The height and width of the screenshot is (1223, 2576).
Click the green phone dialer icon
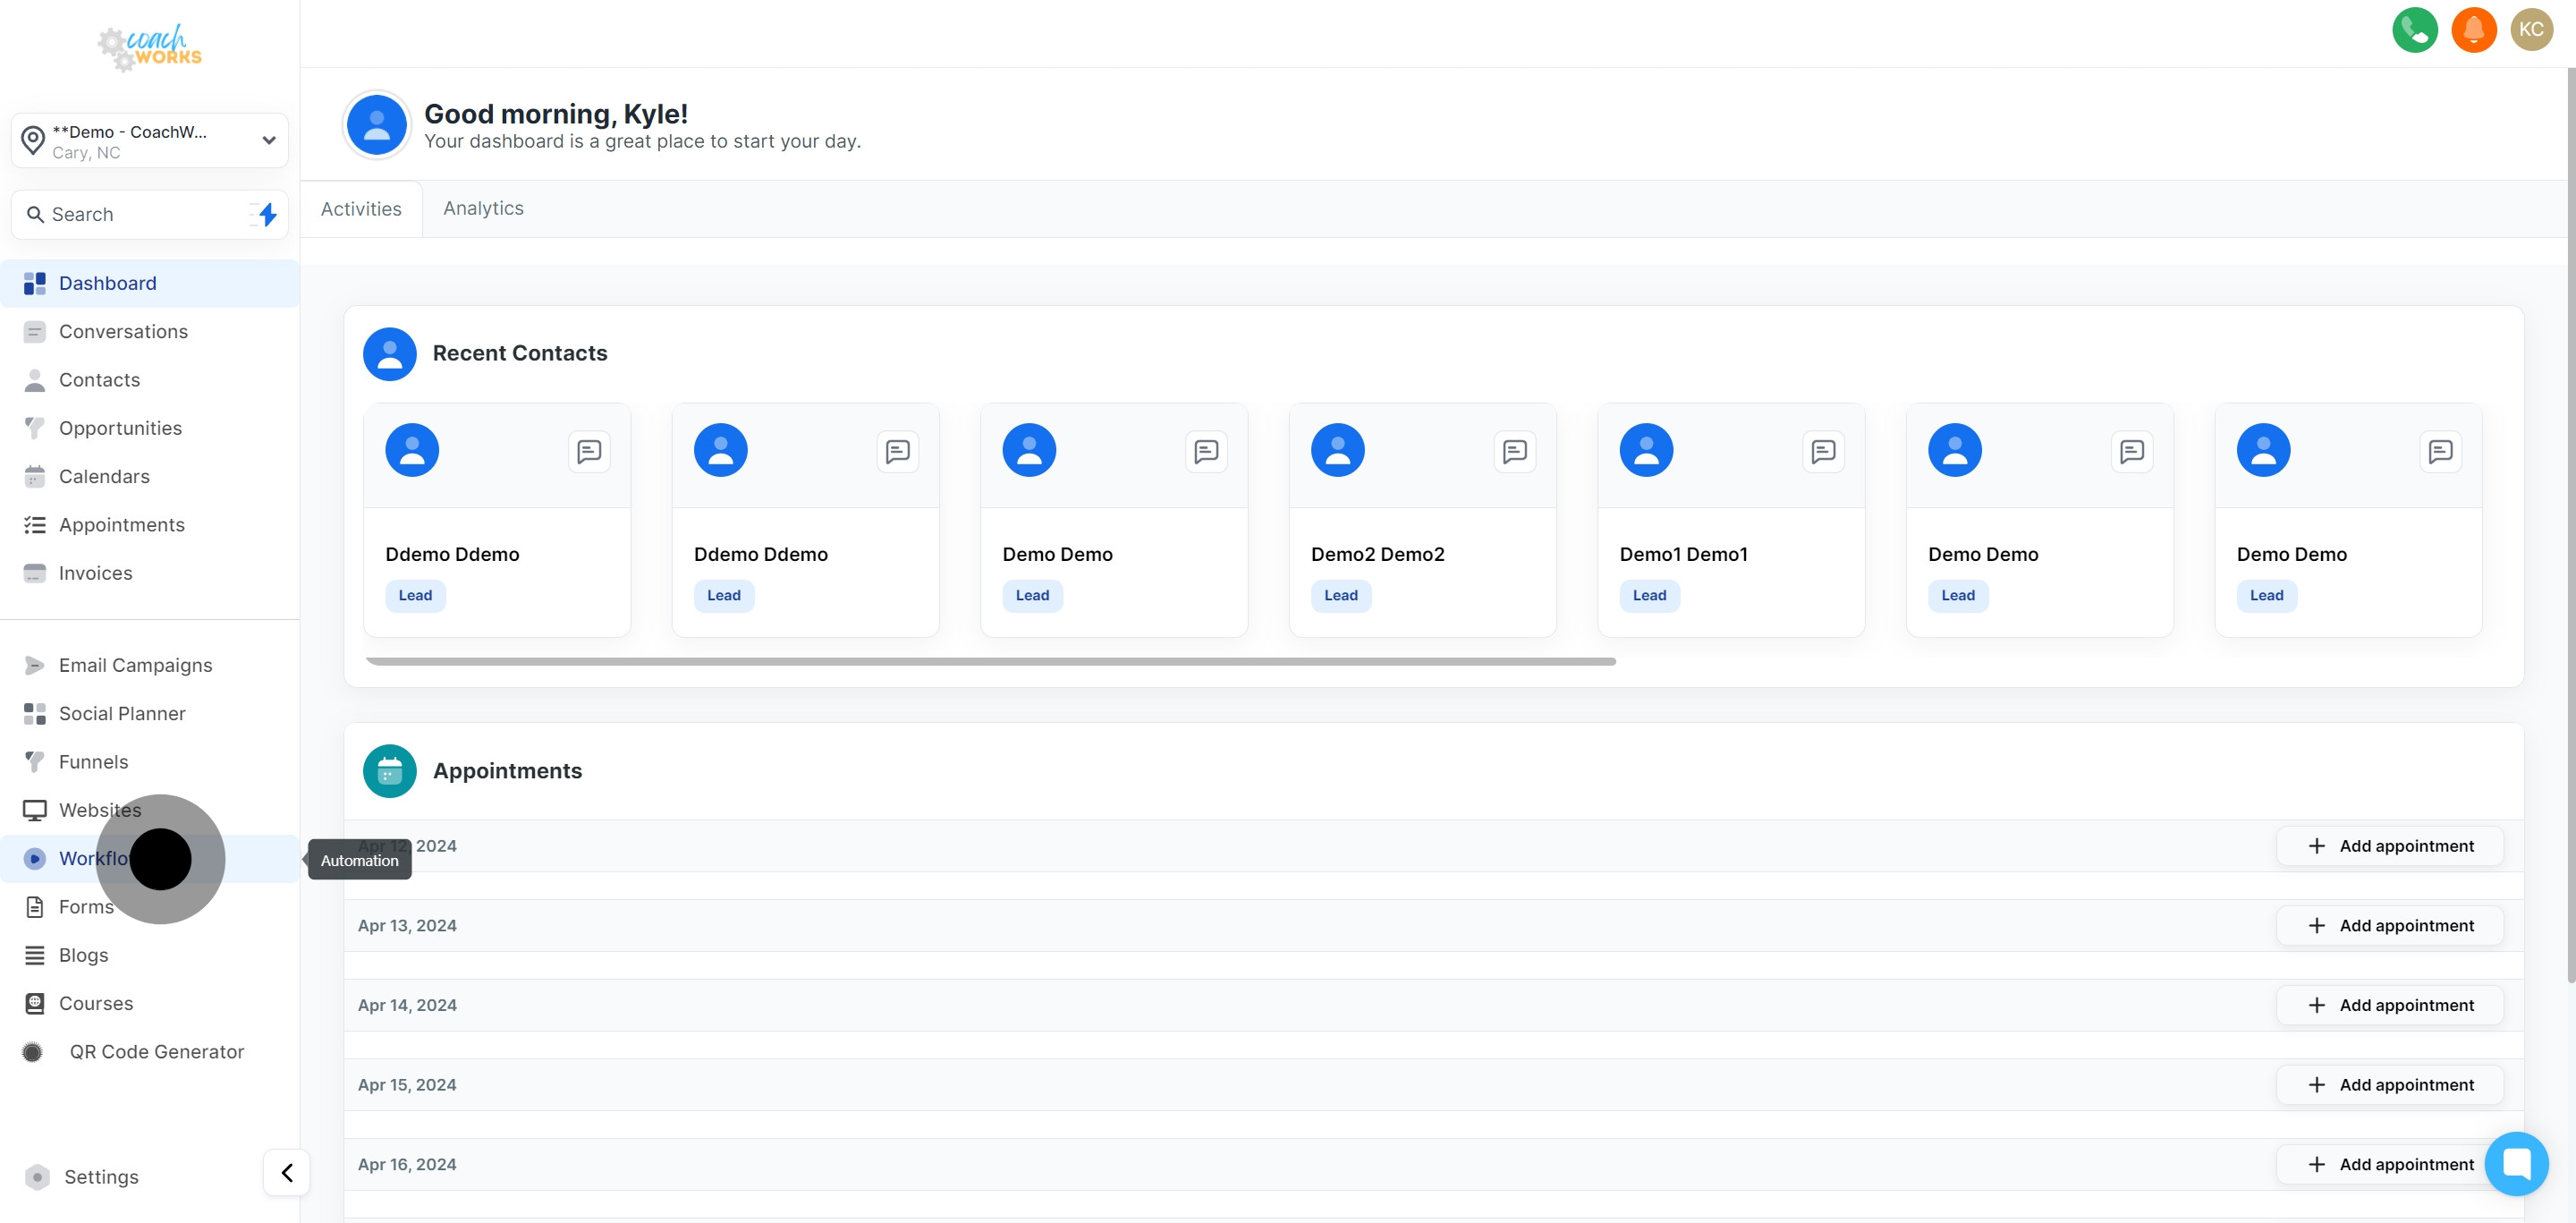coord(2414,30)
